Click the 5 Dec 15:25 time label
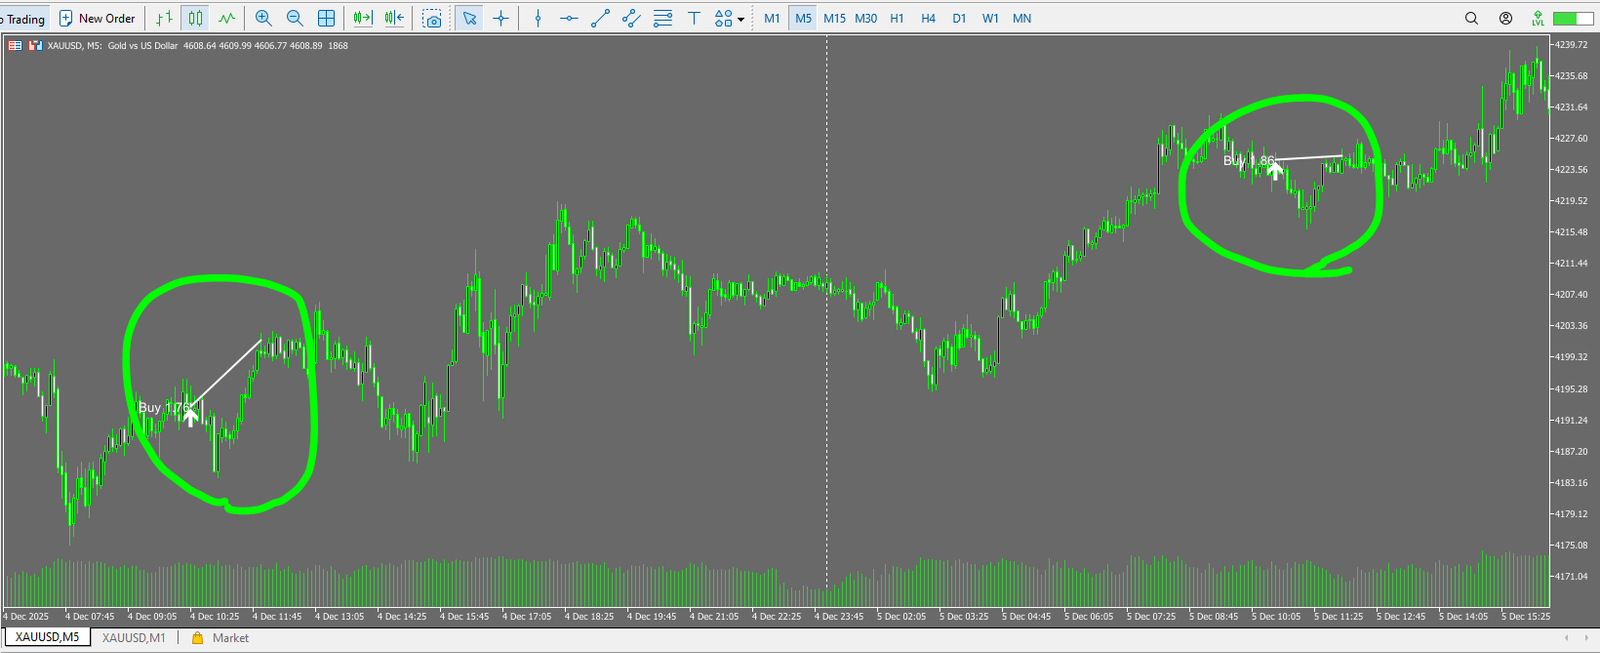Viewport: 1600px width, 653px height. pyautogui.click(x=1525, y=616)
